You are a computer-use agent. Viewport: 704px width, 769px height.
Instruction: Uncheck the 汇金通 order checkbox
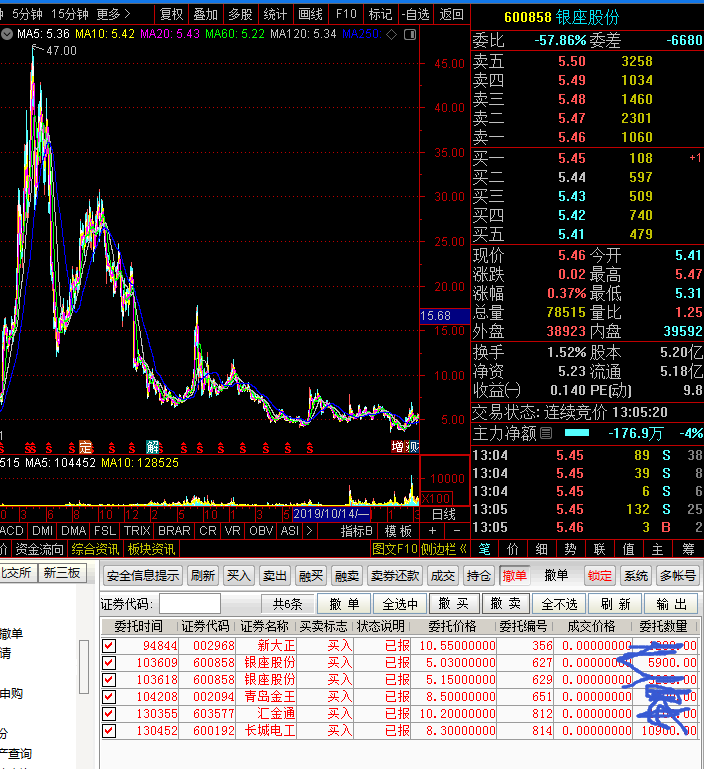click(x=109, y=714)
